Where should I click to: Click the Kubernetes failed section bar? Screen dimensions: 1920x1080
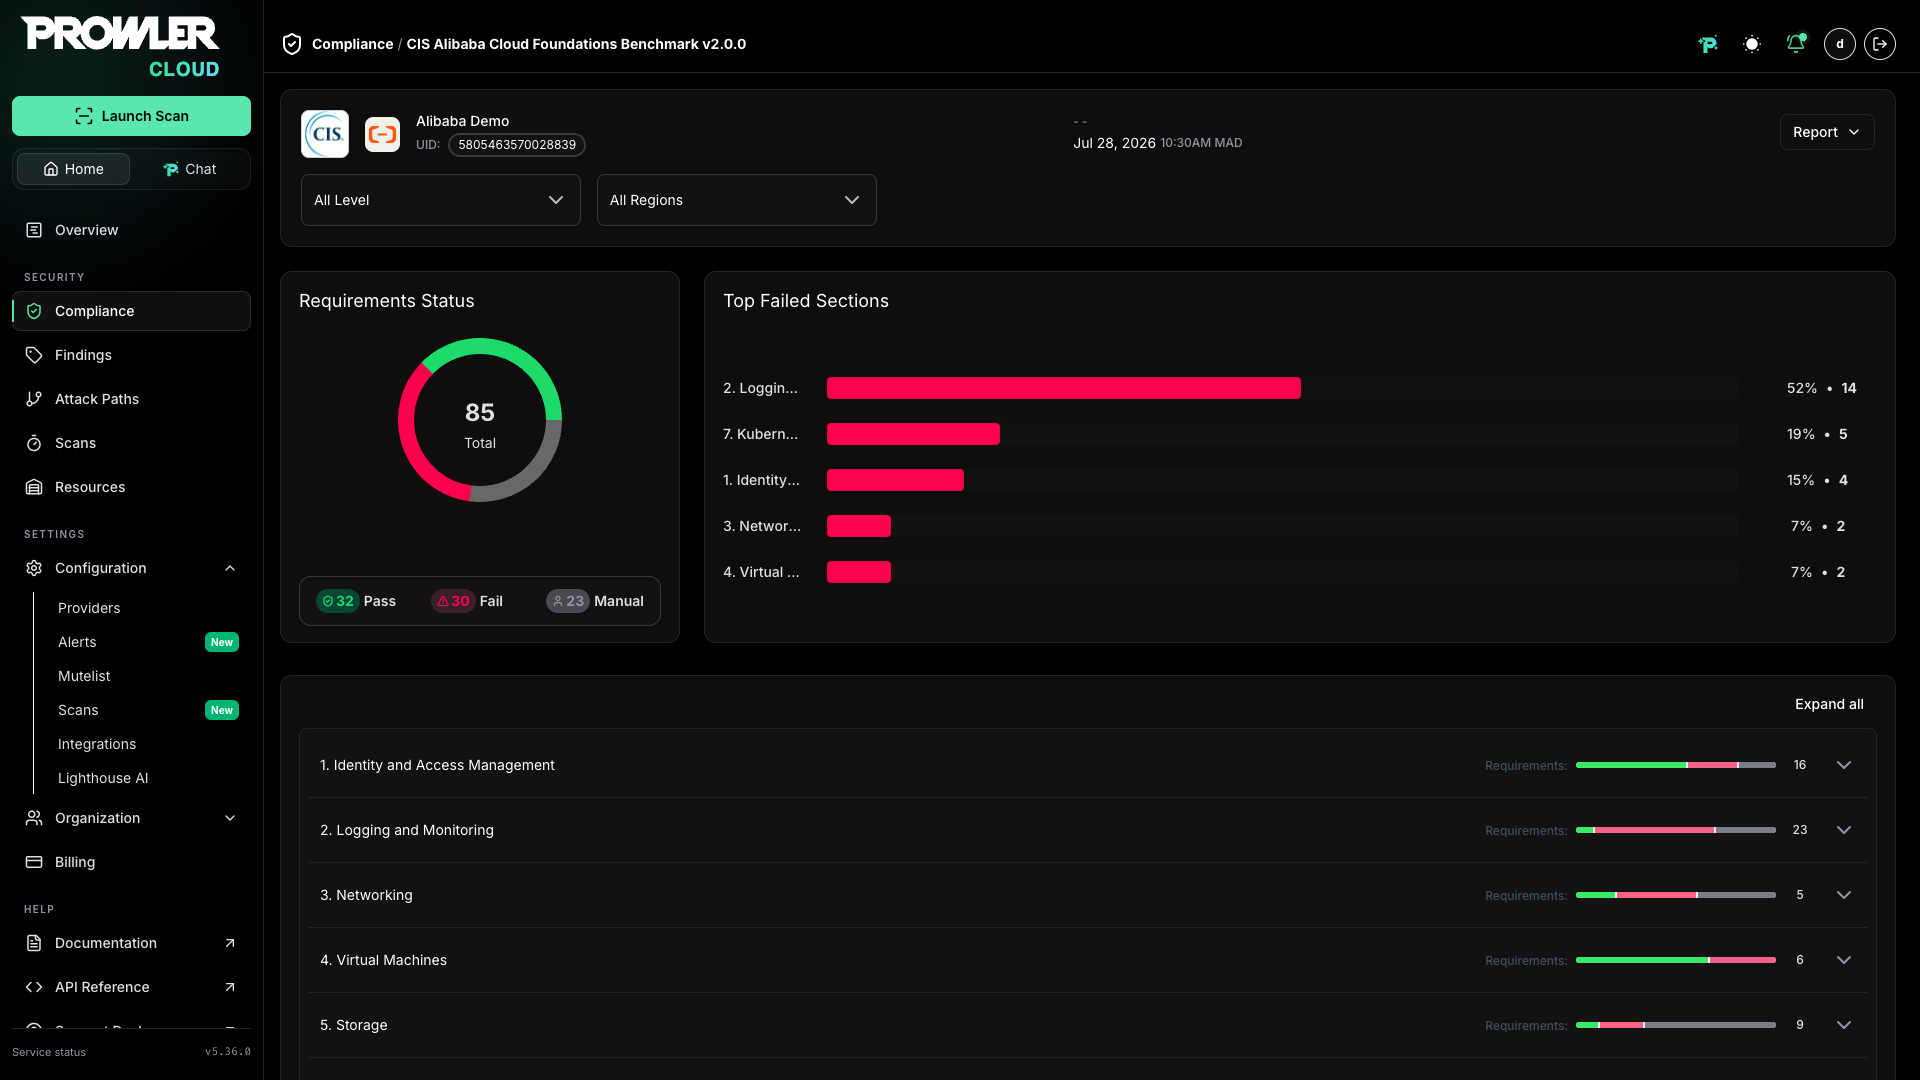click(913, 434)
